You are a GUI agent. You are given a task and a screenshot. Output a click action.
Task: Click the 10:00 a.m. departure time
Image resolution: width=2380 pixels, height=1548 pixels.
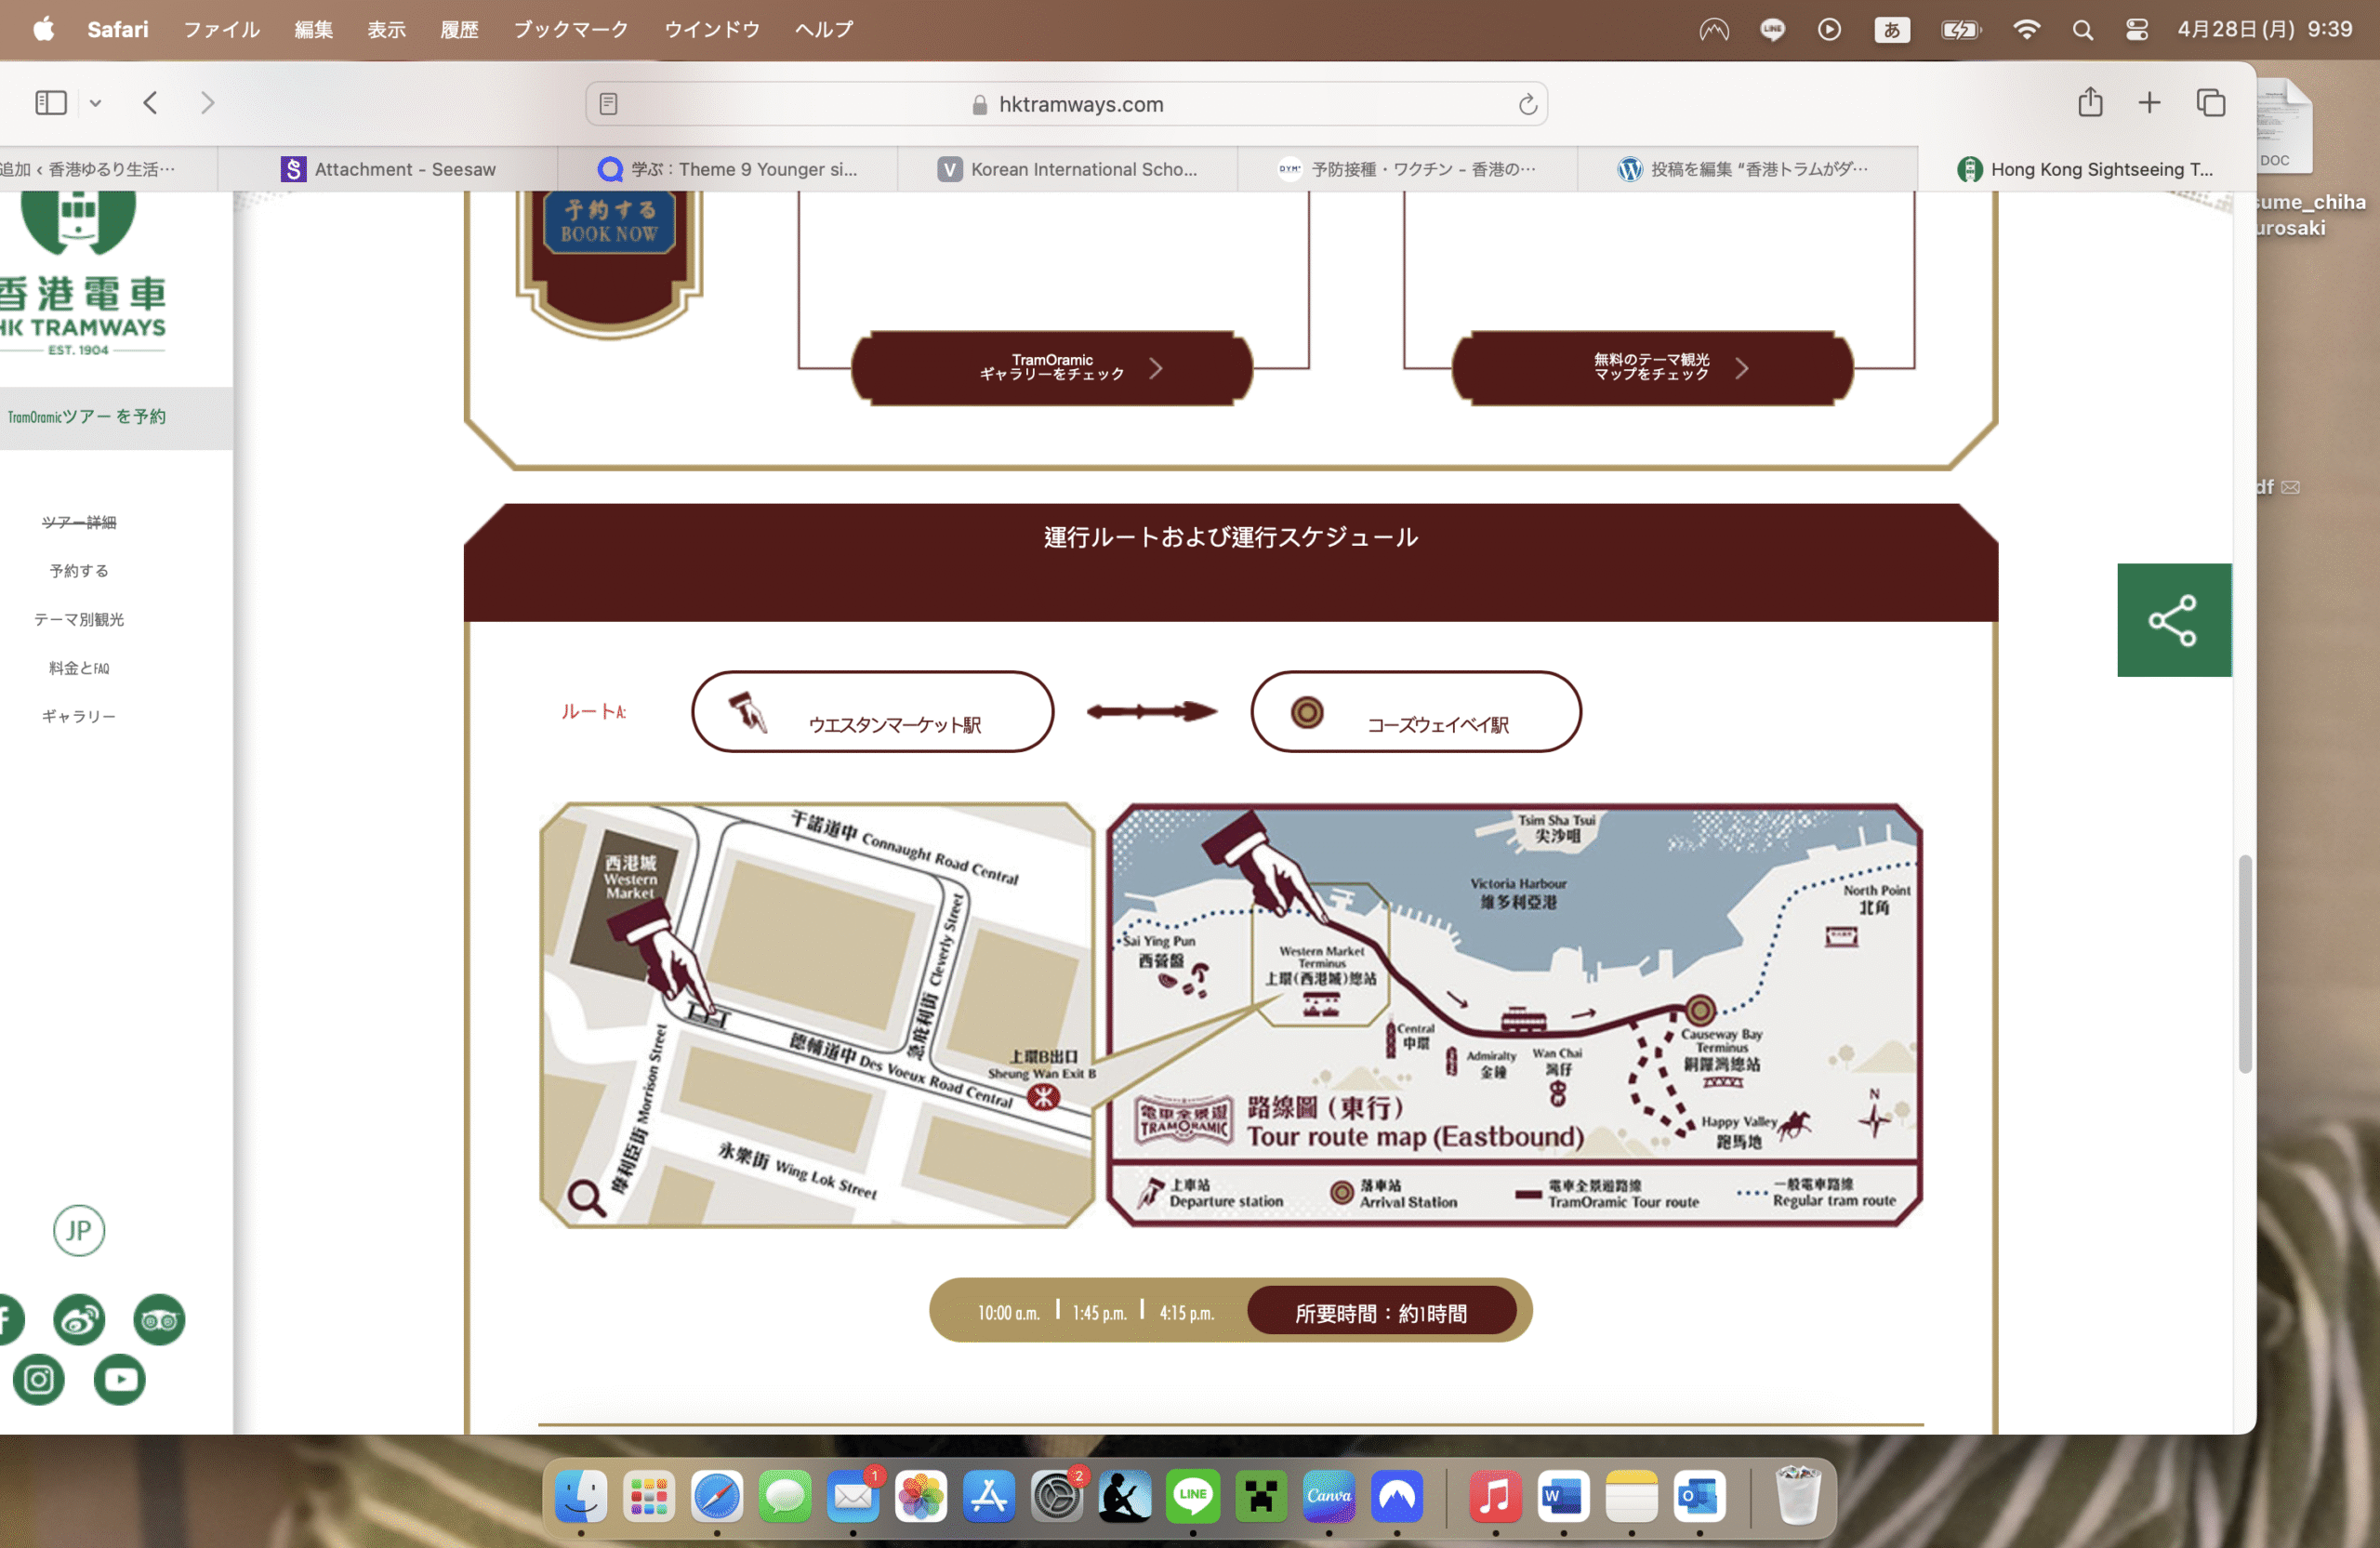(1008, 1312)
